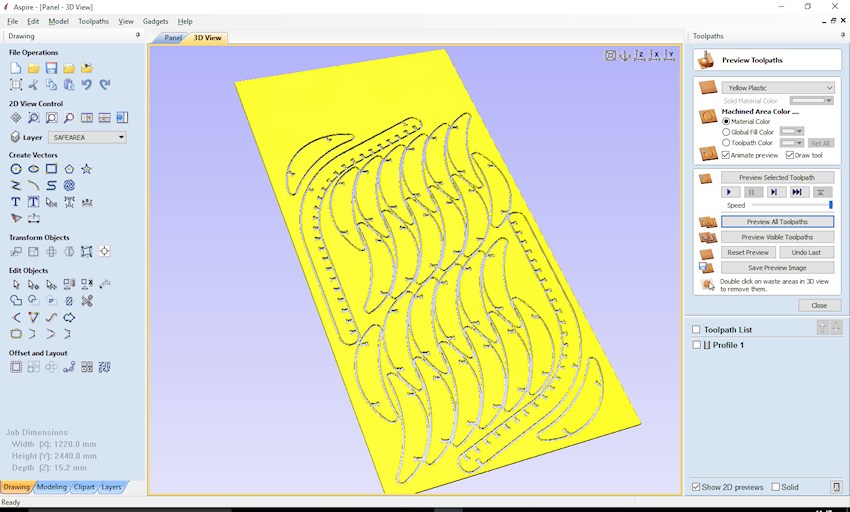Select Toolpath Color radio option
This screenshot has width=850, height=512.
pos(726,143)
